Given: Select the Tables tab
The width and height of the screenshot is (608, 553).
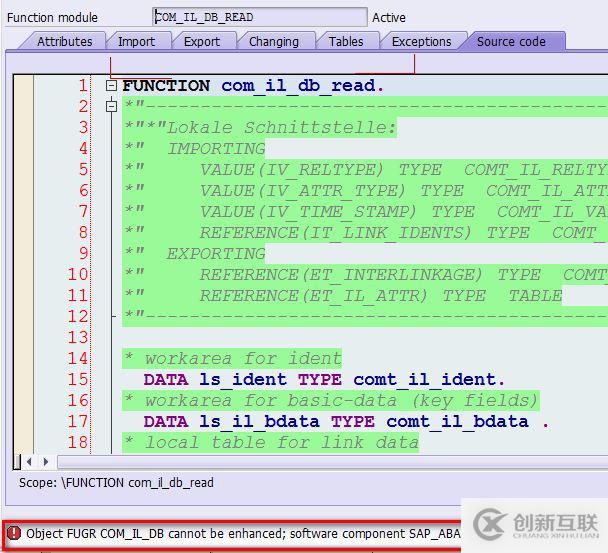Looking at the screenshot, I should [x=346, y=41].
